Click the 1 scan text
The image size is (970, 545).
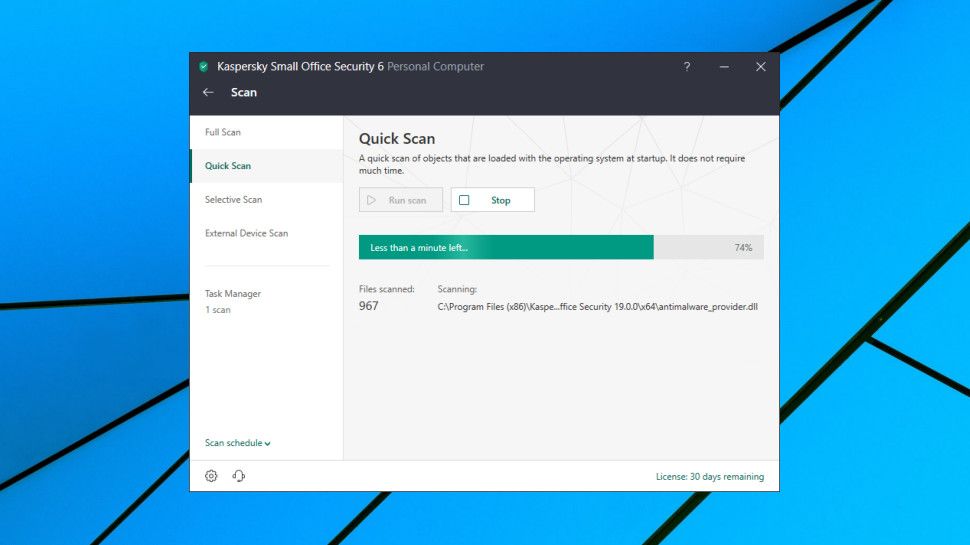(x=218, y=310)
